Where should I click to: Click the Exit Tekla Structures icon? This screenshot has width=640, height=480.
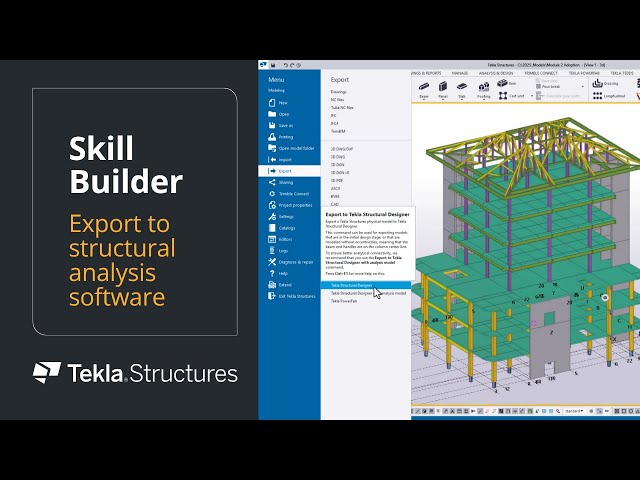click(x=272, y=296)
